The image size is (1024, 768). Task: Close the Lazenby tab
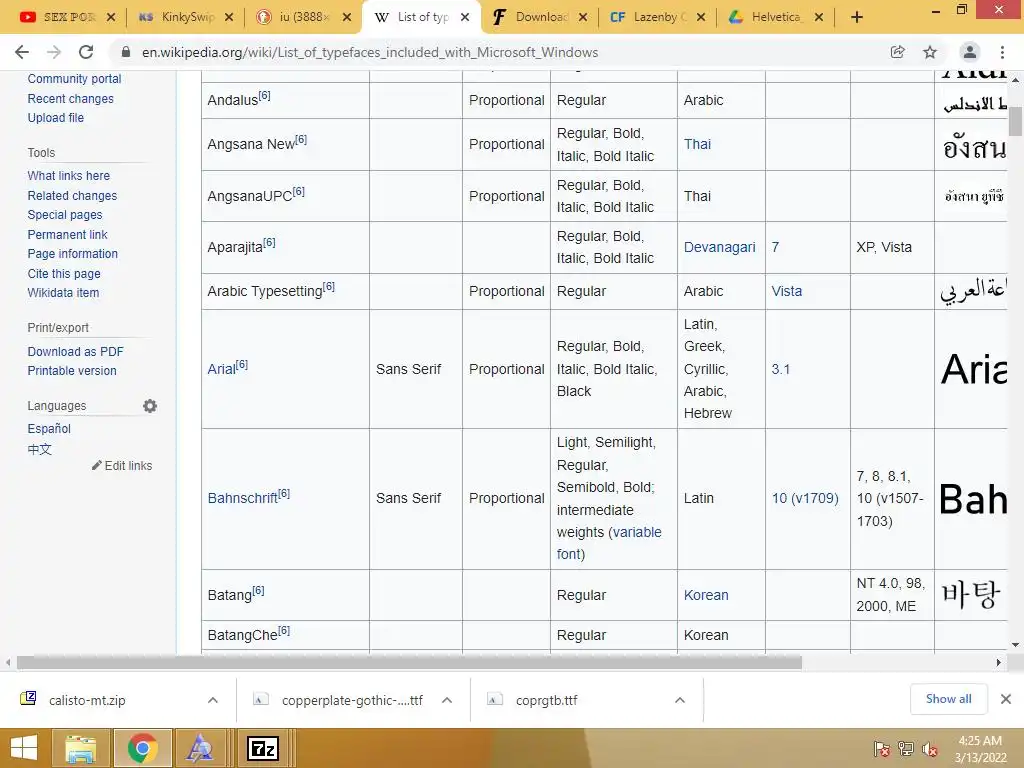[701, 18]
